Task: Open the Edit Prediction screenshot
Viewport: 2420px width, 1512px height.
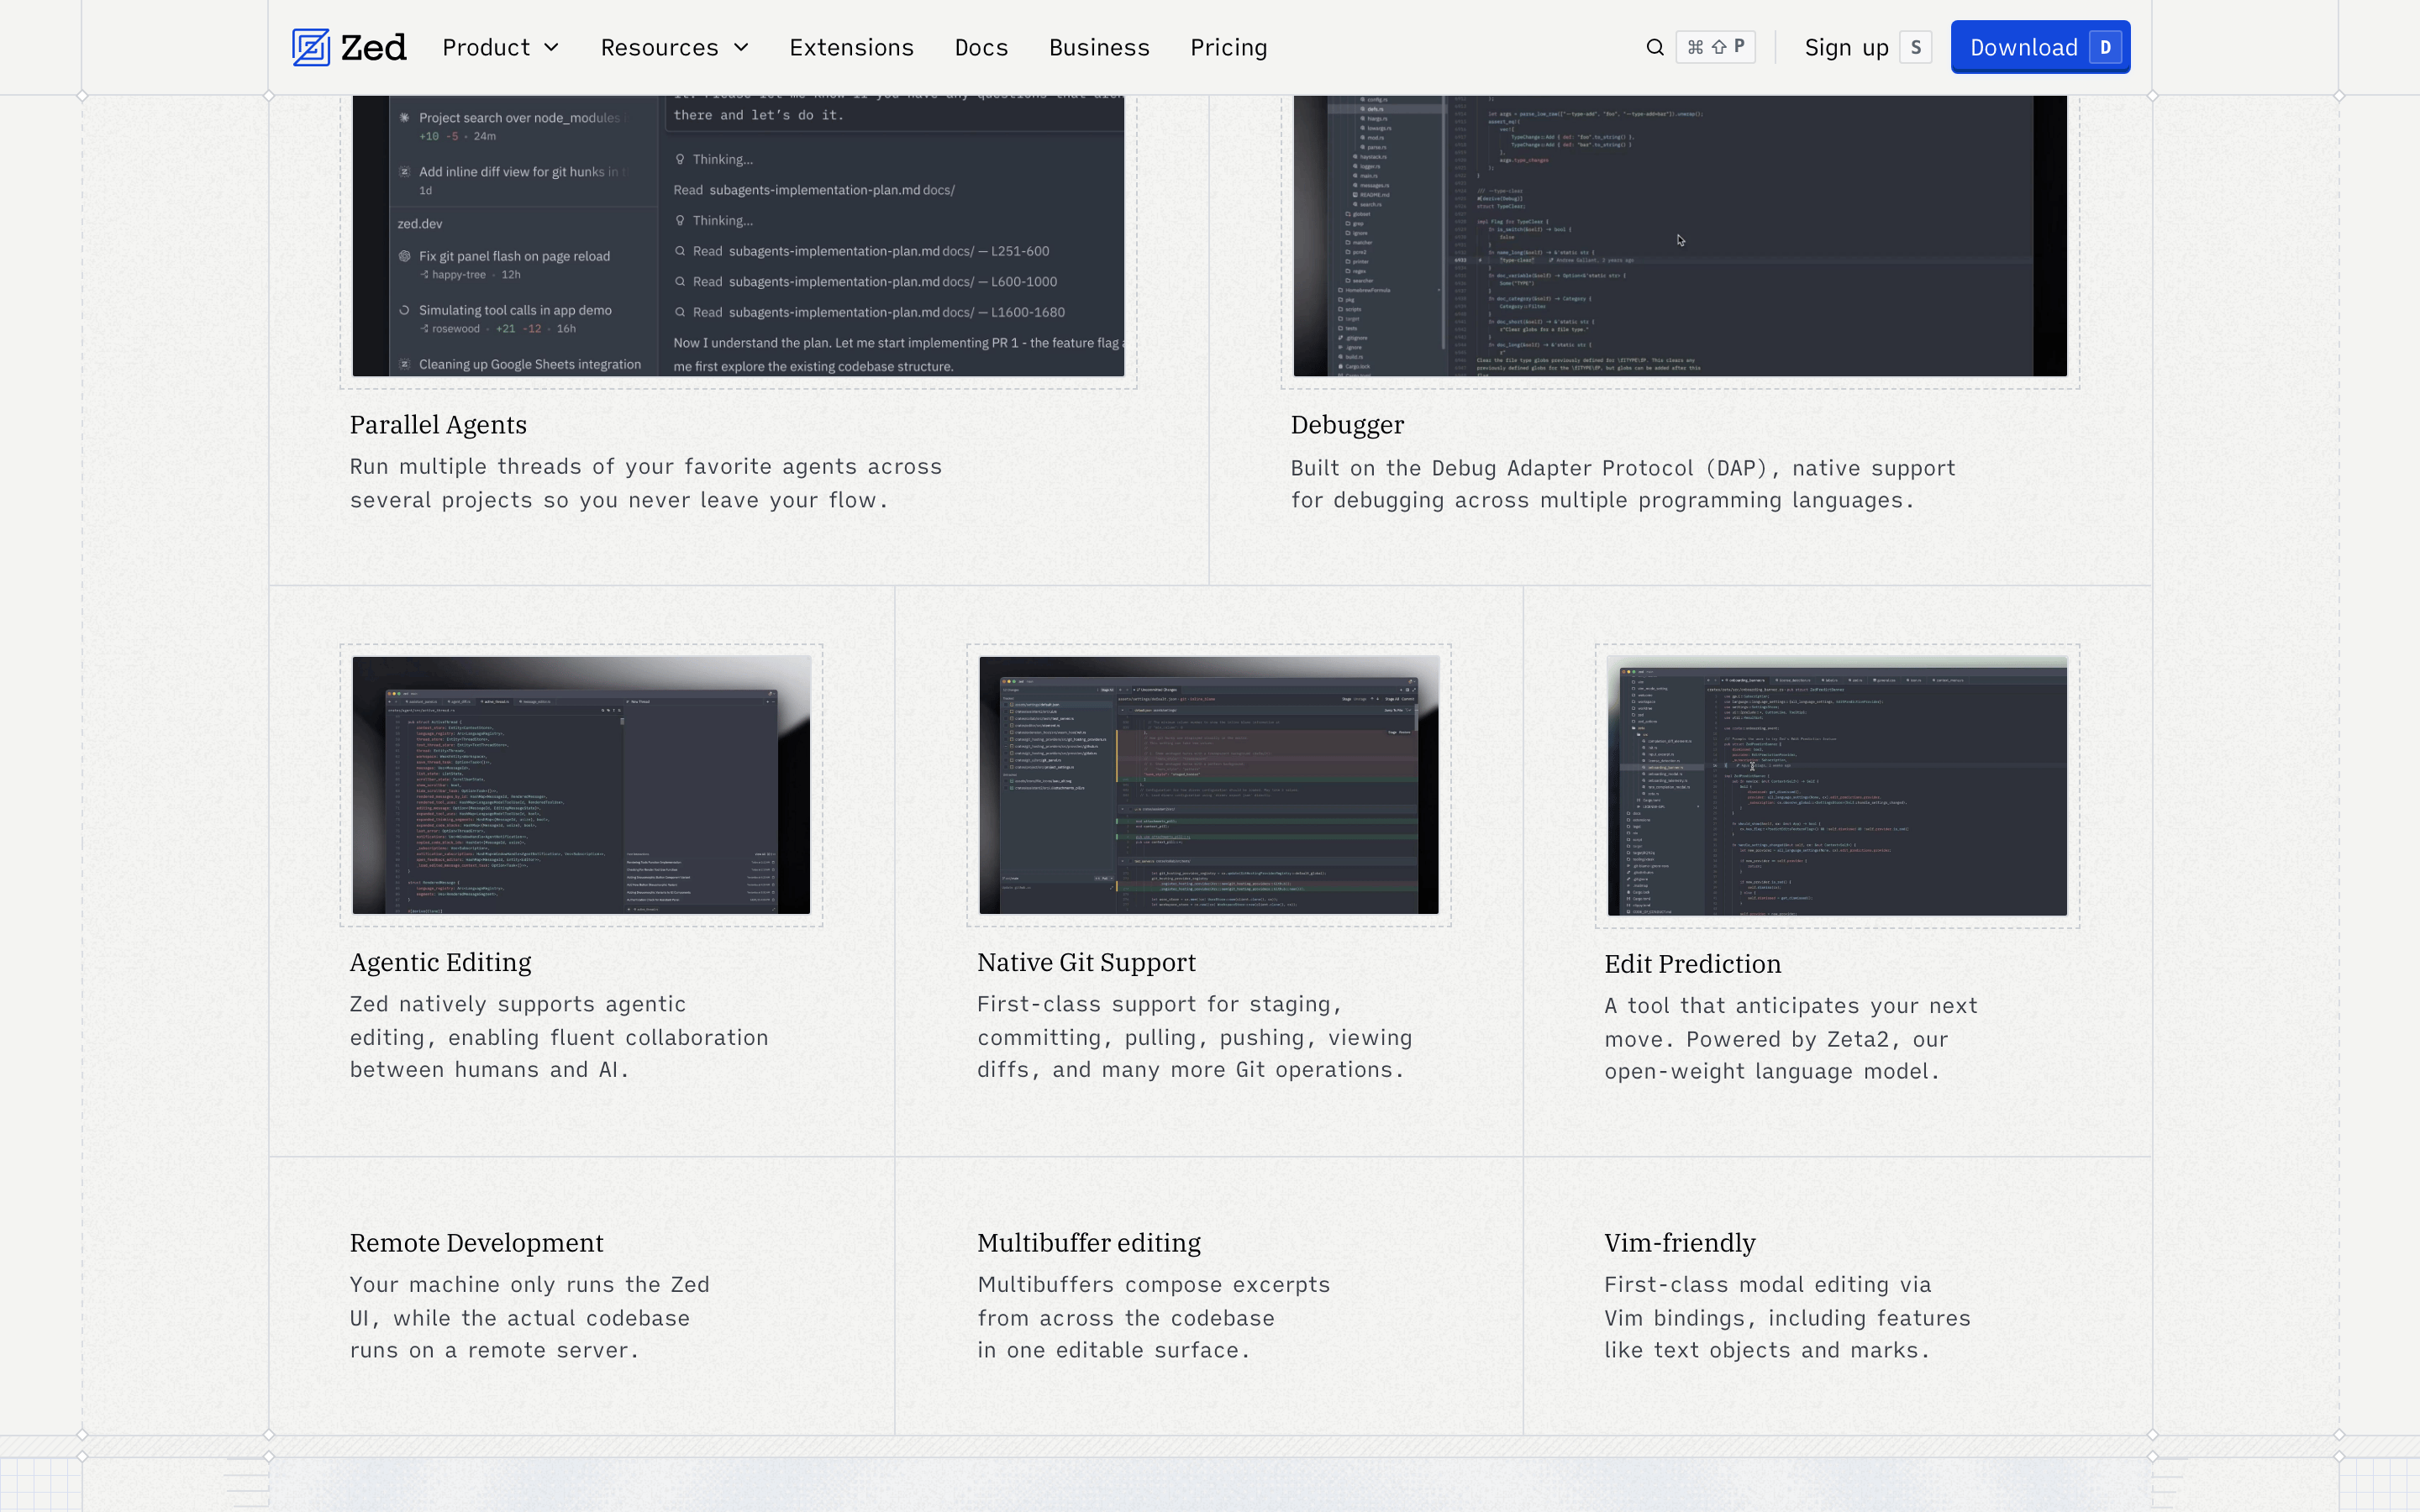Action: [1837, 786]
